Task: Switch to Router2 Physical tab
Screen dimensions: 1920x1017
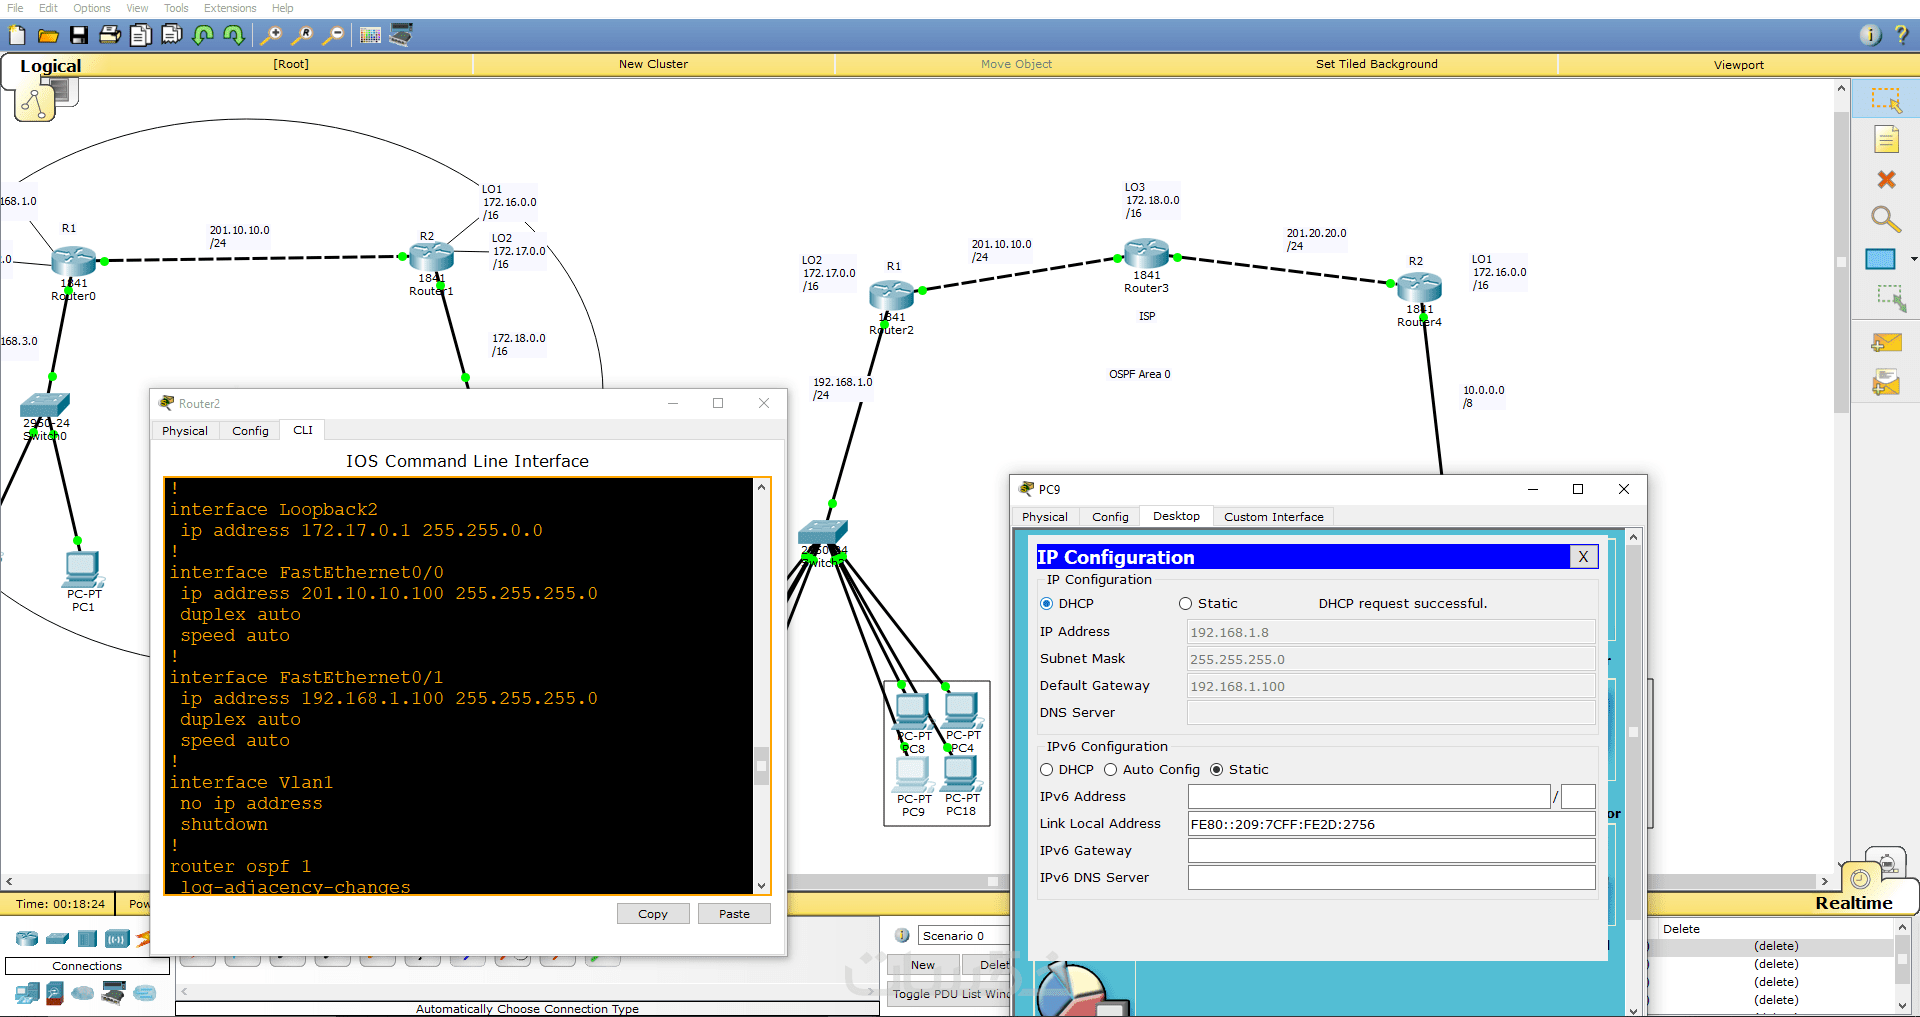Action: (x=185, y=431)
